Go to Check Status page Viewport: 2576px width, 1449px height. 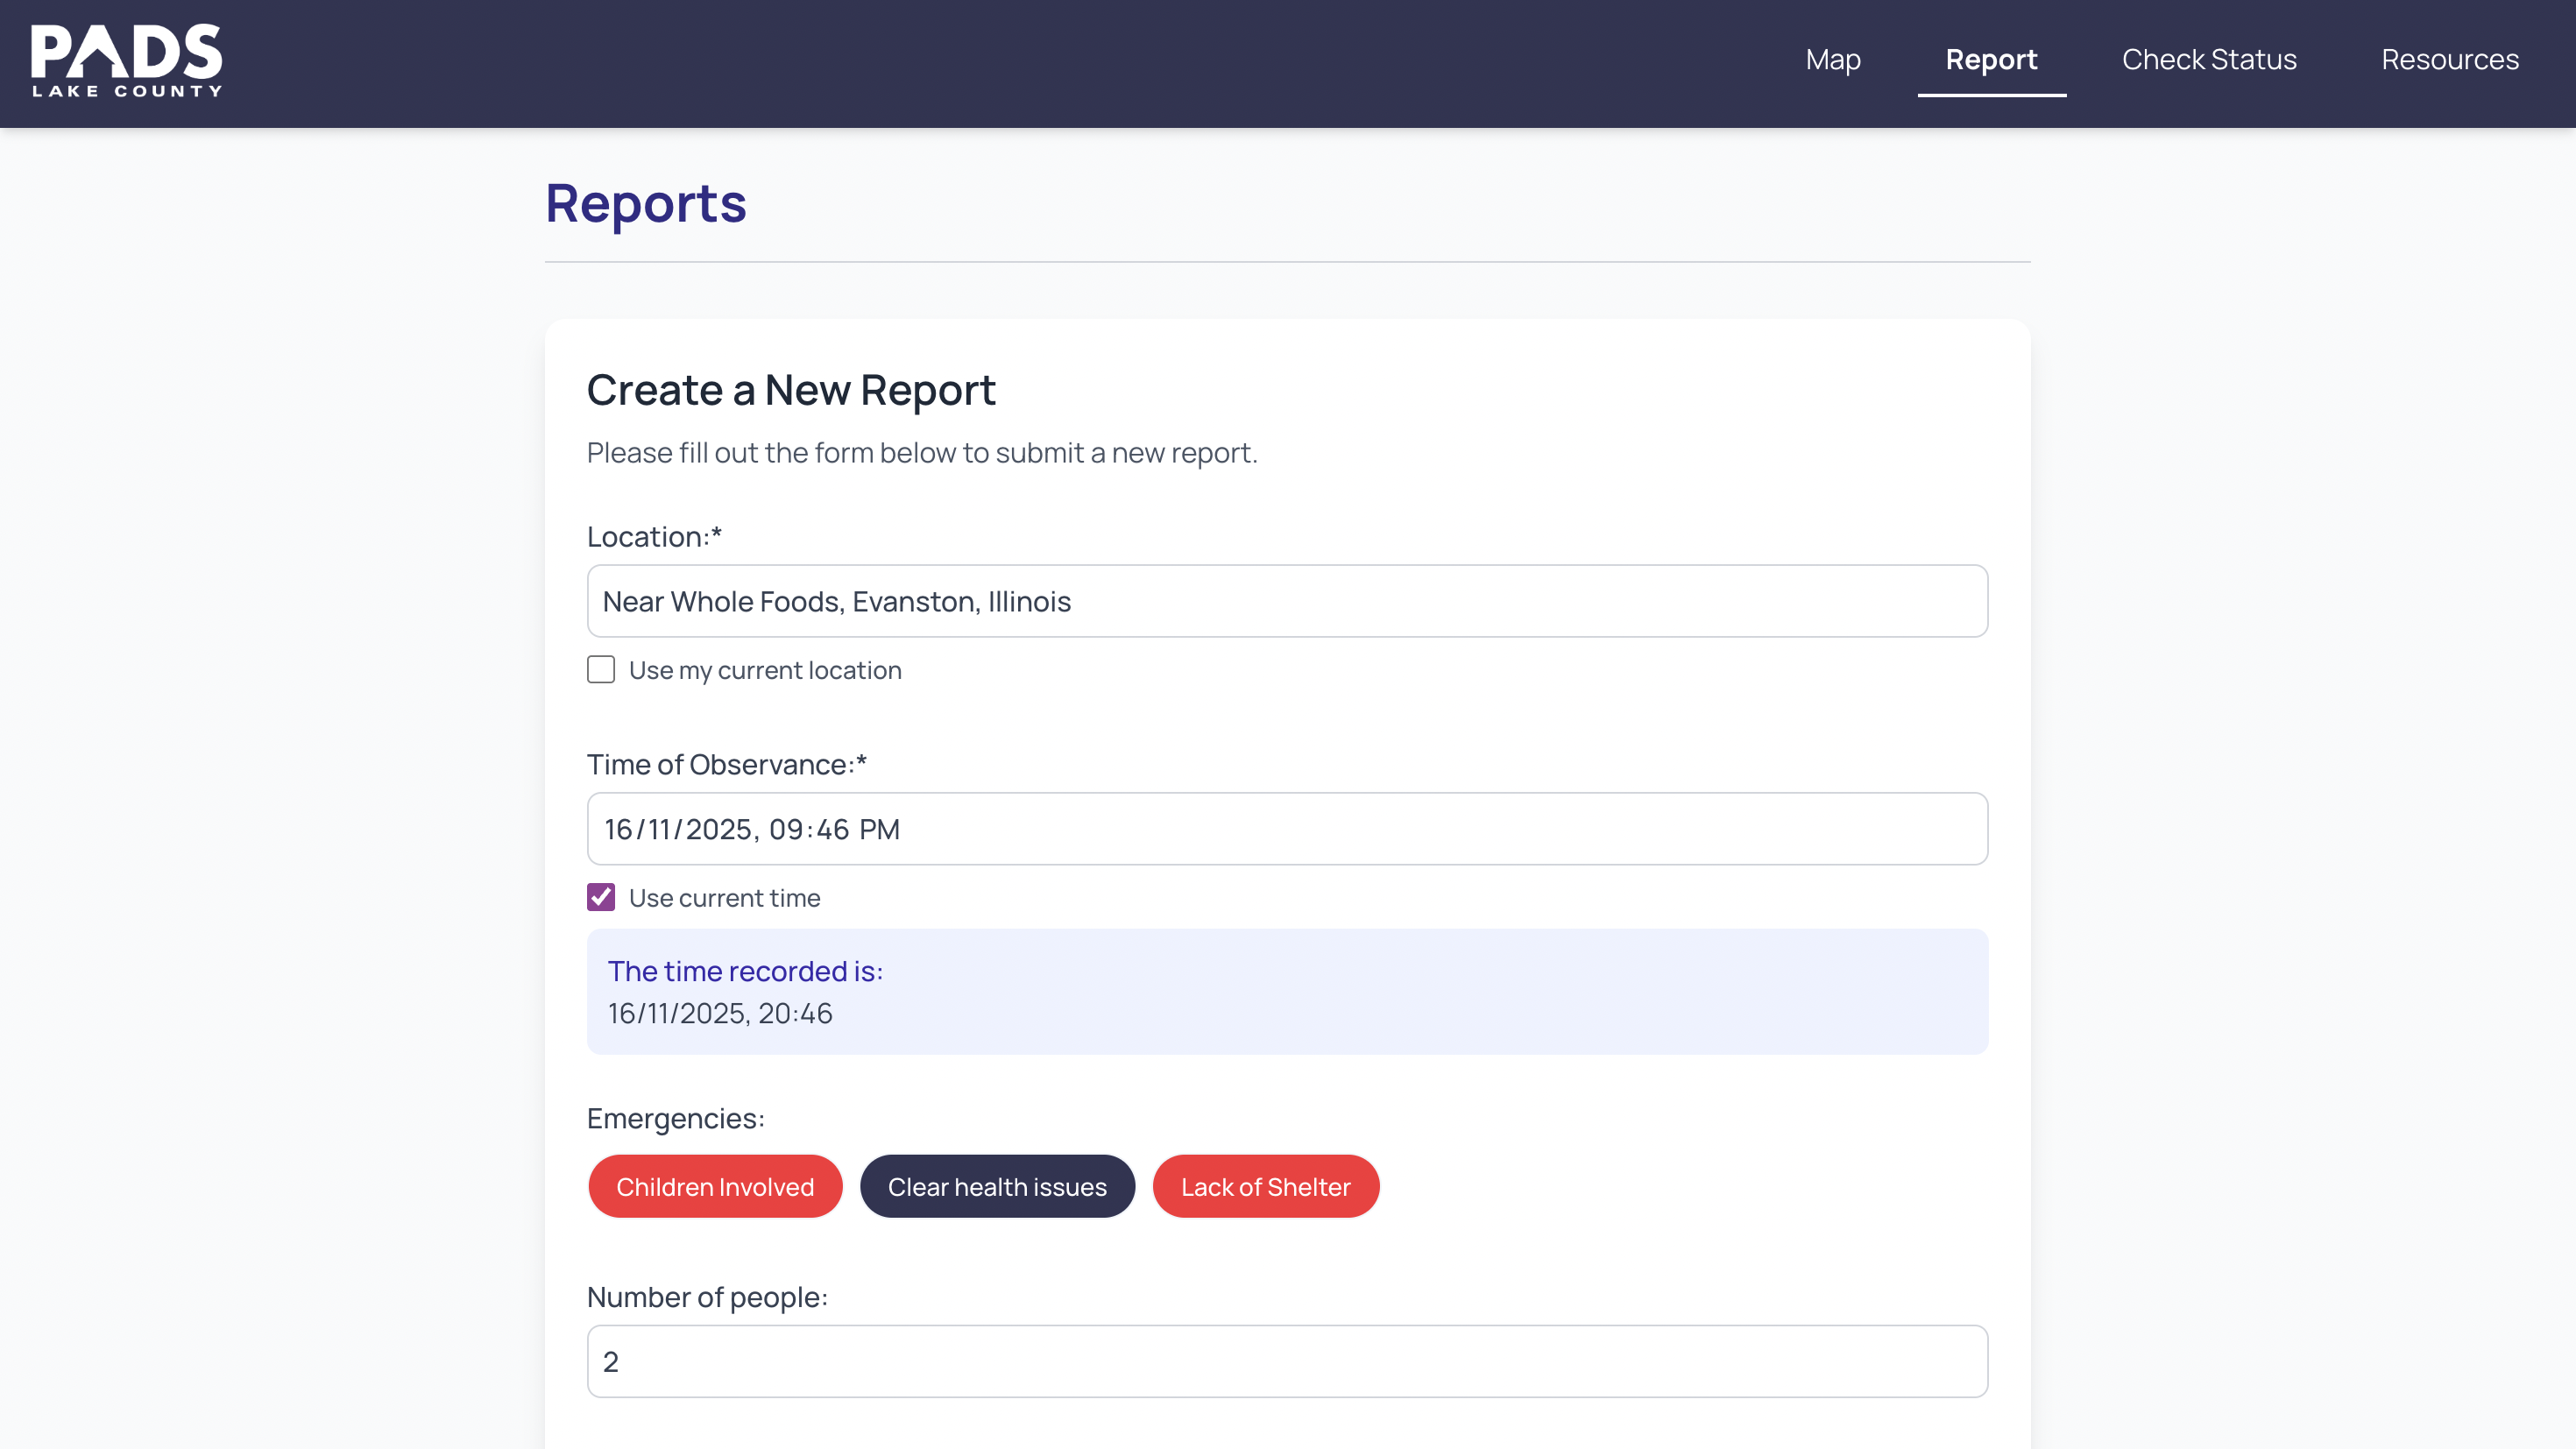2208,60
